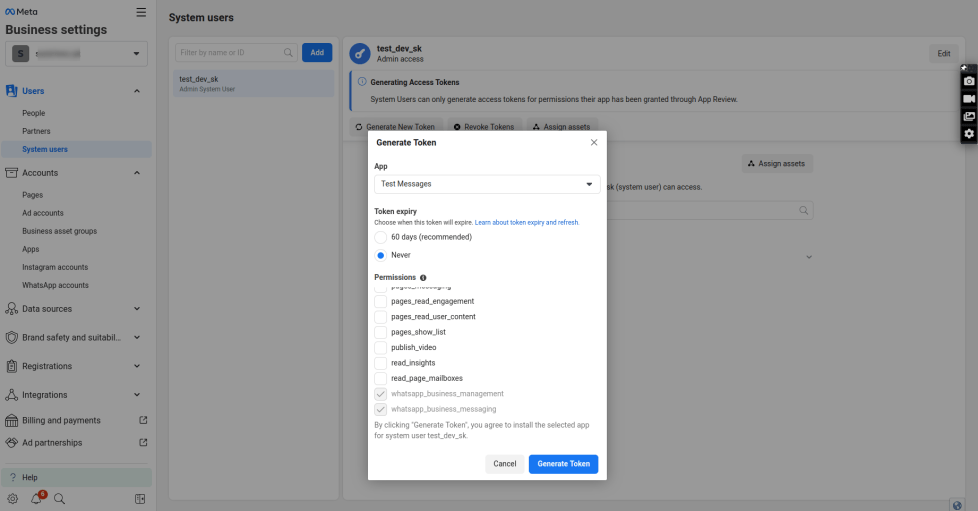This screenshot has width=978, height=511.
Task: Open Ad partnerships external link icon
Action: pyautogui.click(x=143, y=443)
